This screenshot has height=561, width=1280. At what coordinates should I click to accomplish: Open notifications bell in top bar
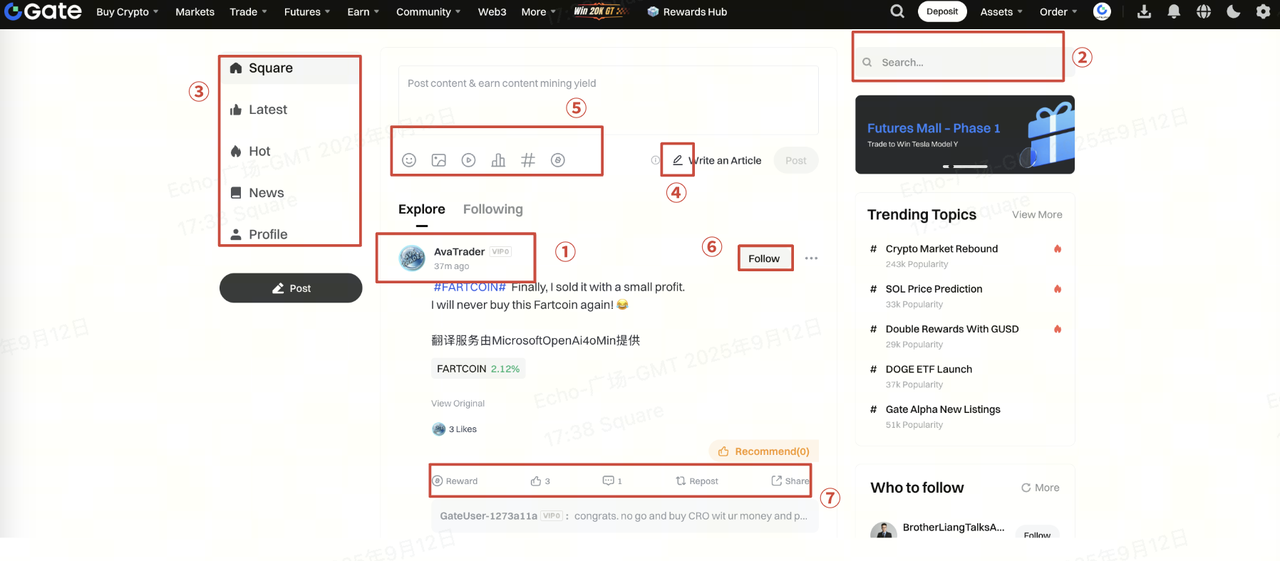pyautogui.click(x=1174, y=12)
